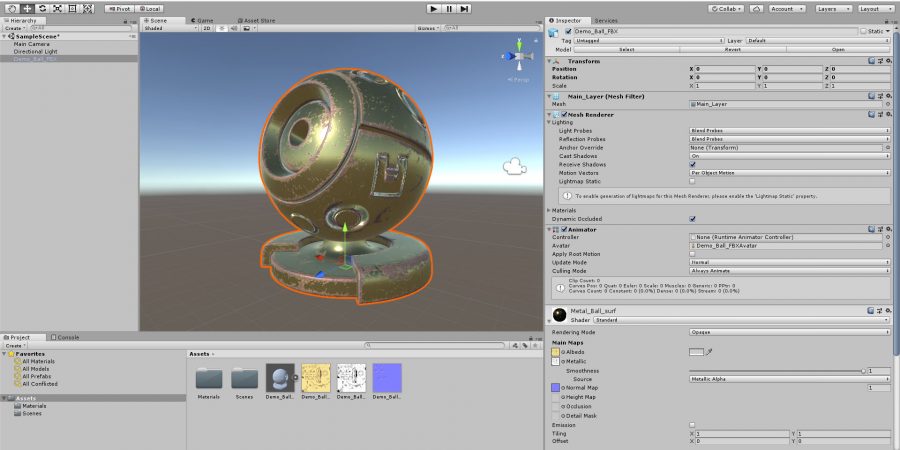Screen dimensions: 900x450
Task: Click the Revert model button
Action: (732, 49)
